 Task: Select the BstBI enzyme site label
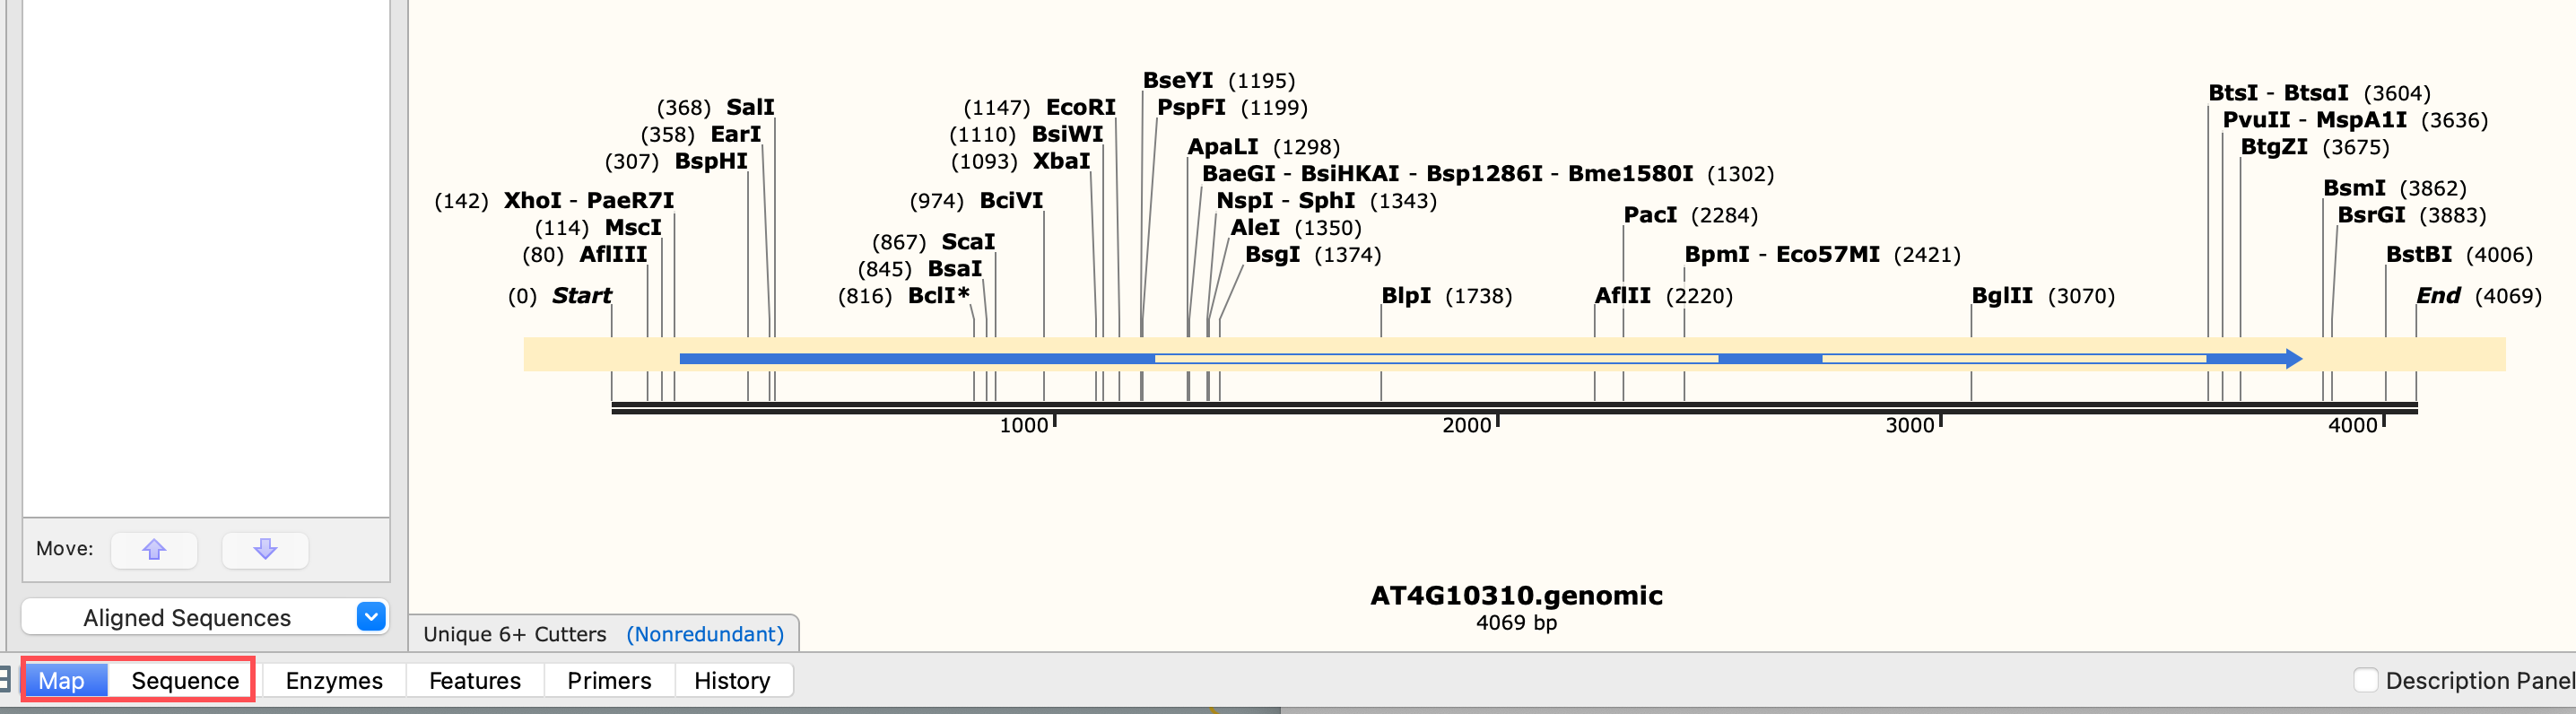pos(2418,254)
